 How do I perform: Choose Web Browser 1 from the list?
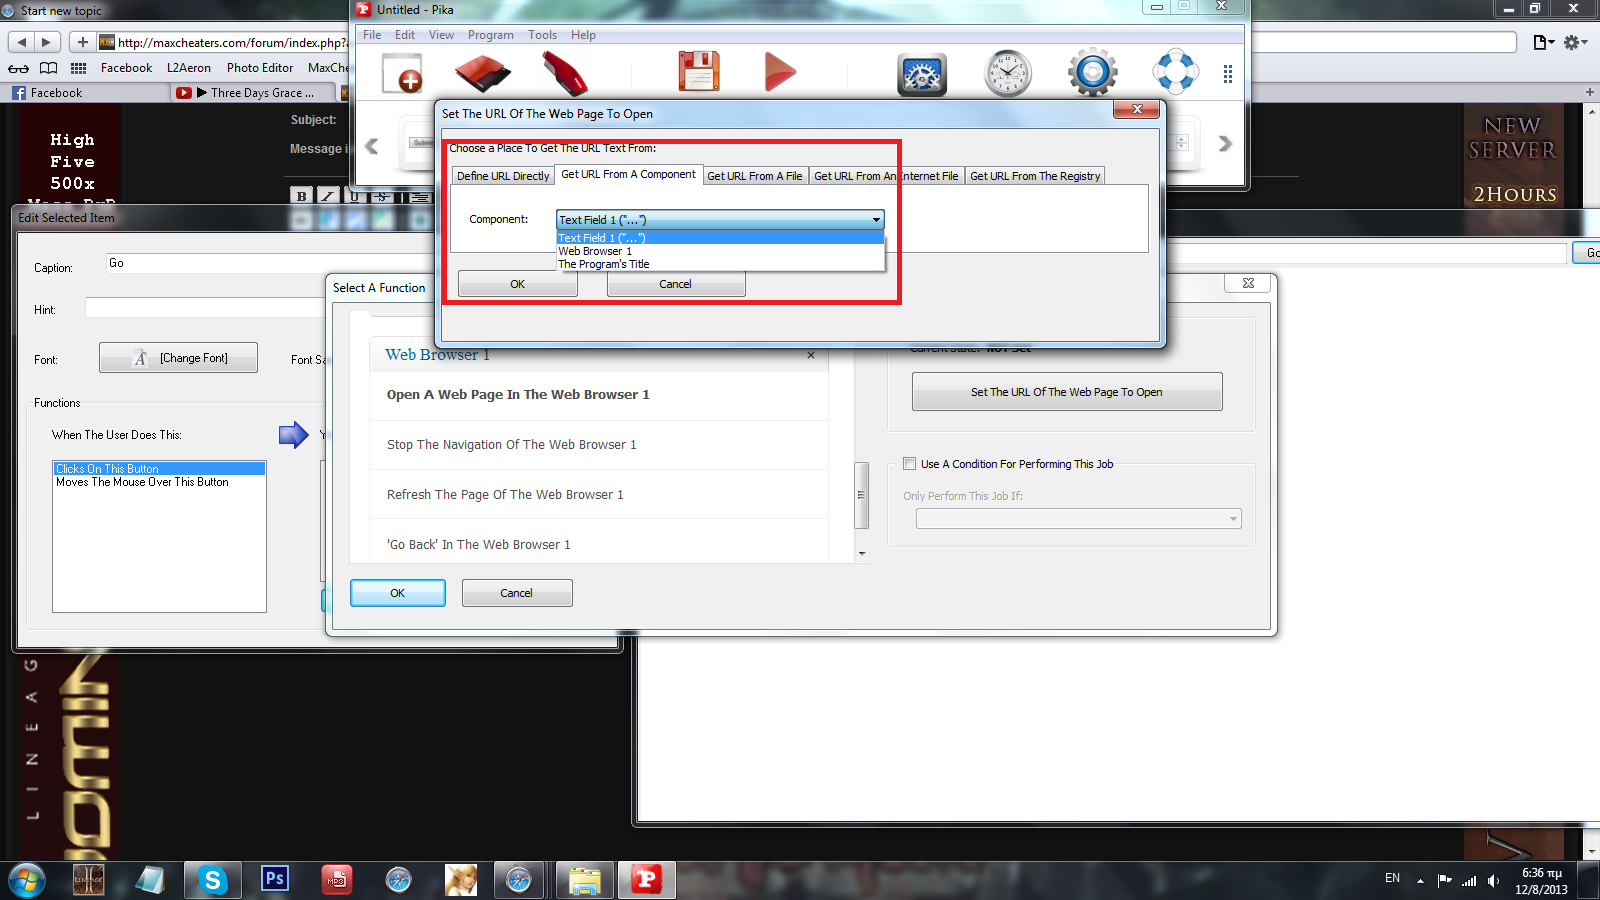pyautogui.click(x=595, y=251)
